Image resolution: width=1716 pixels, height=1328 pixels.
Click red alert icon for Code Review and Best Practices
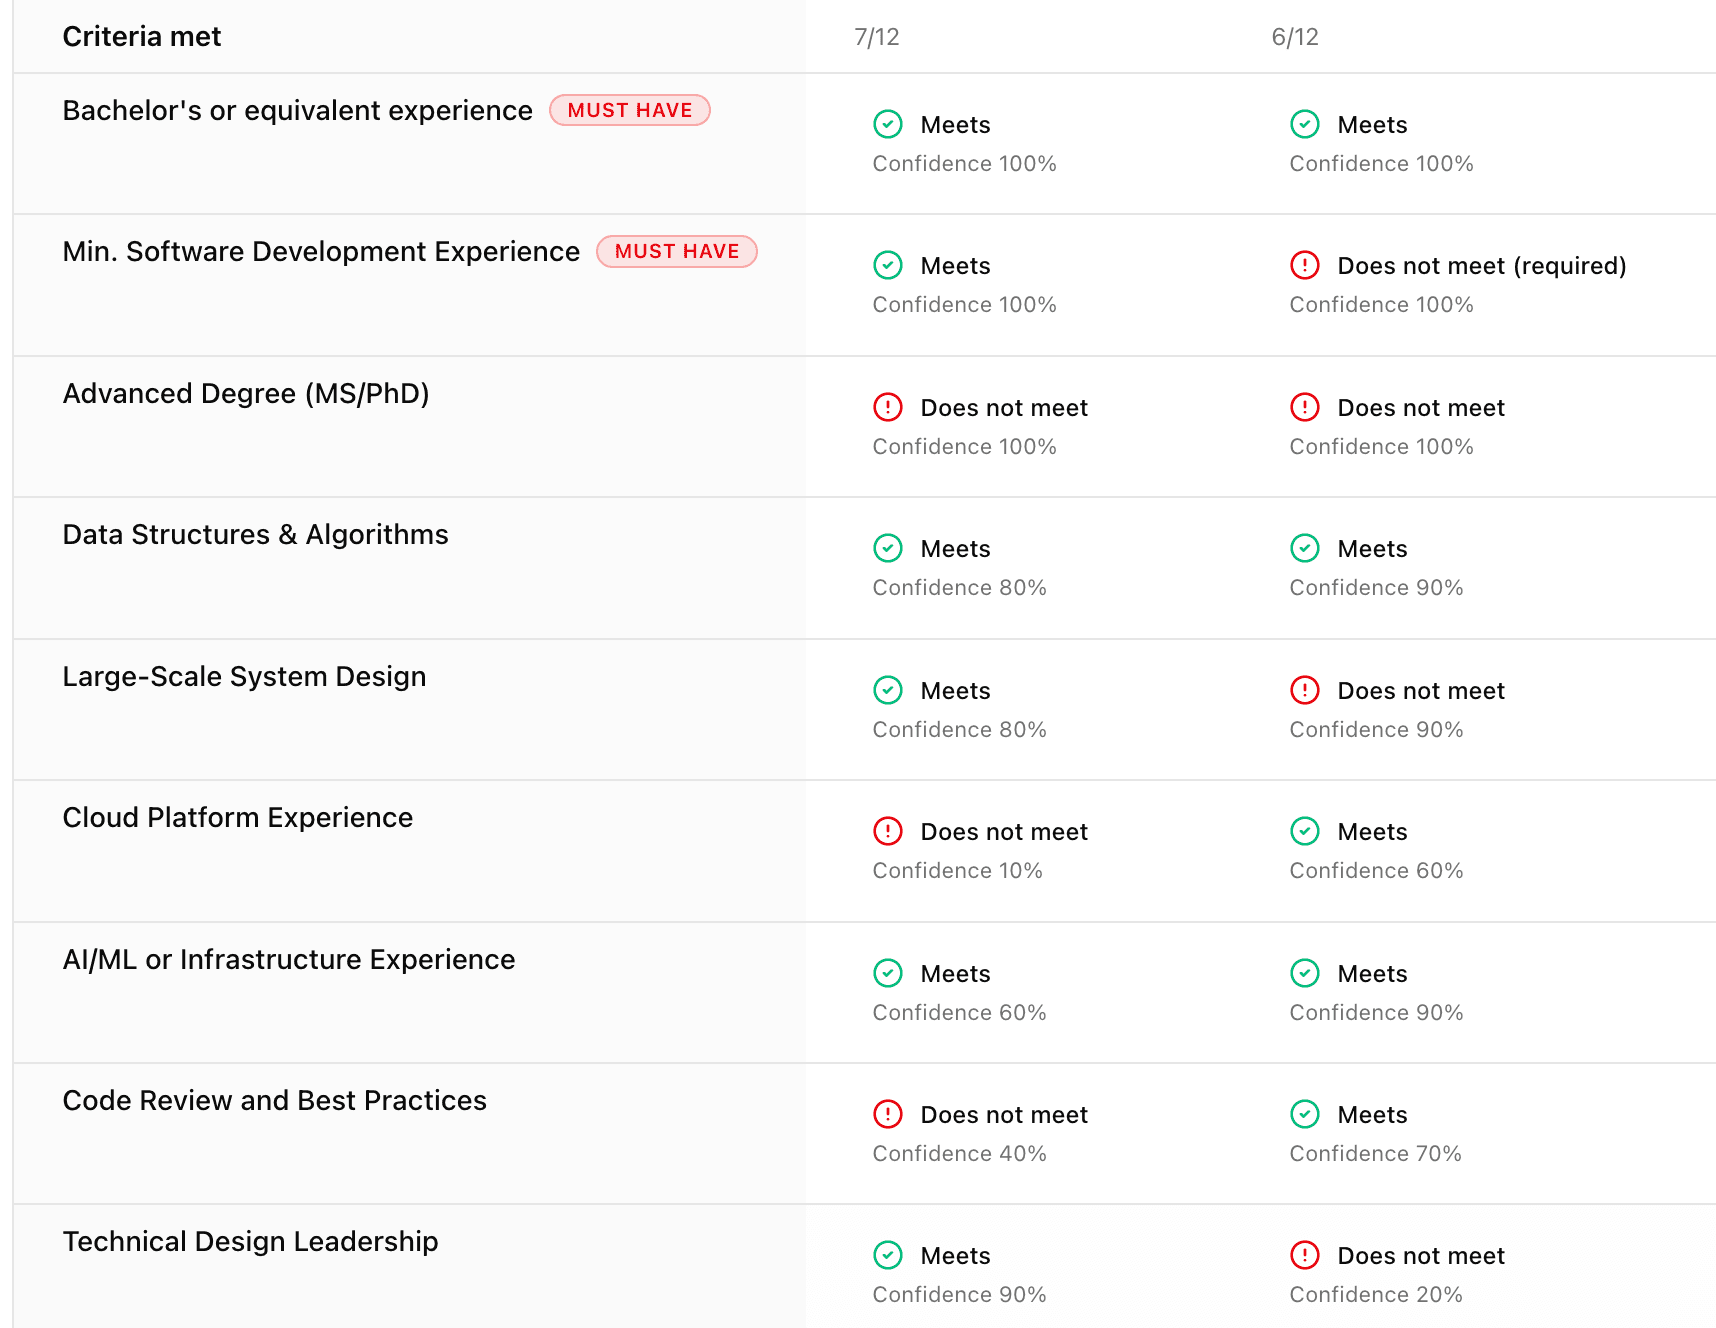click(x=888, y=1114)
